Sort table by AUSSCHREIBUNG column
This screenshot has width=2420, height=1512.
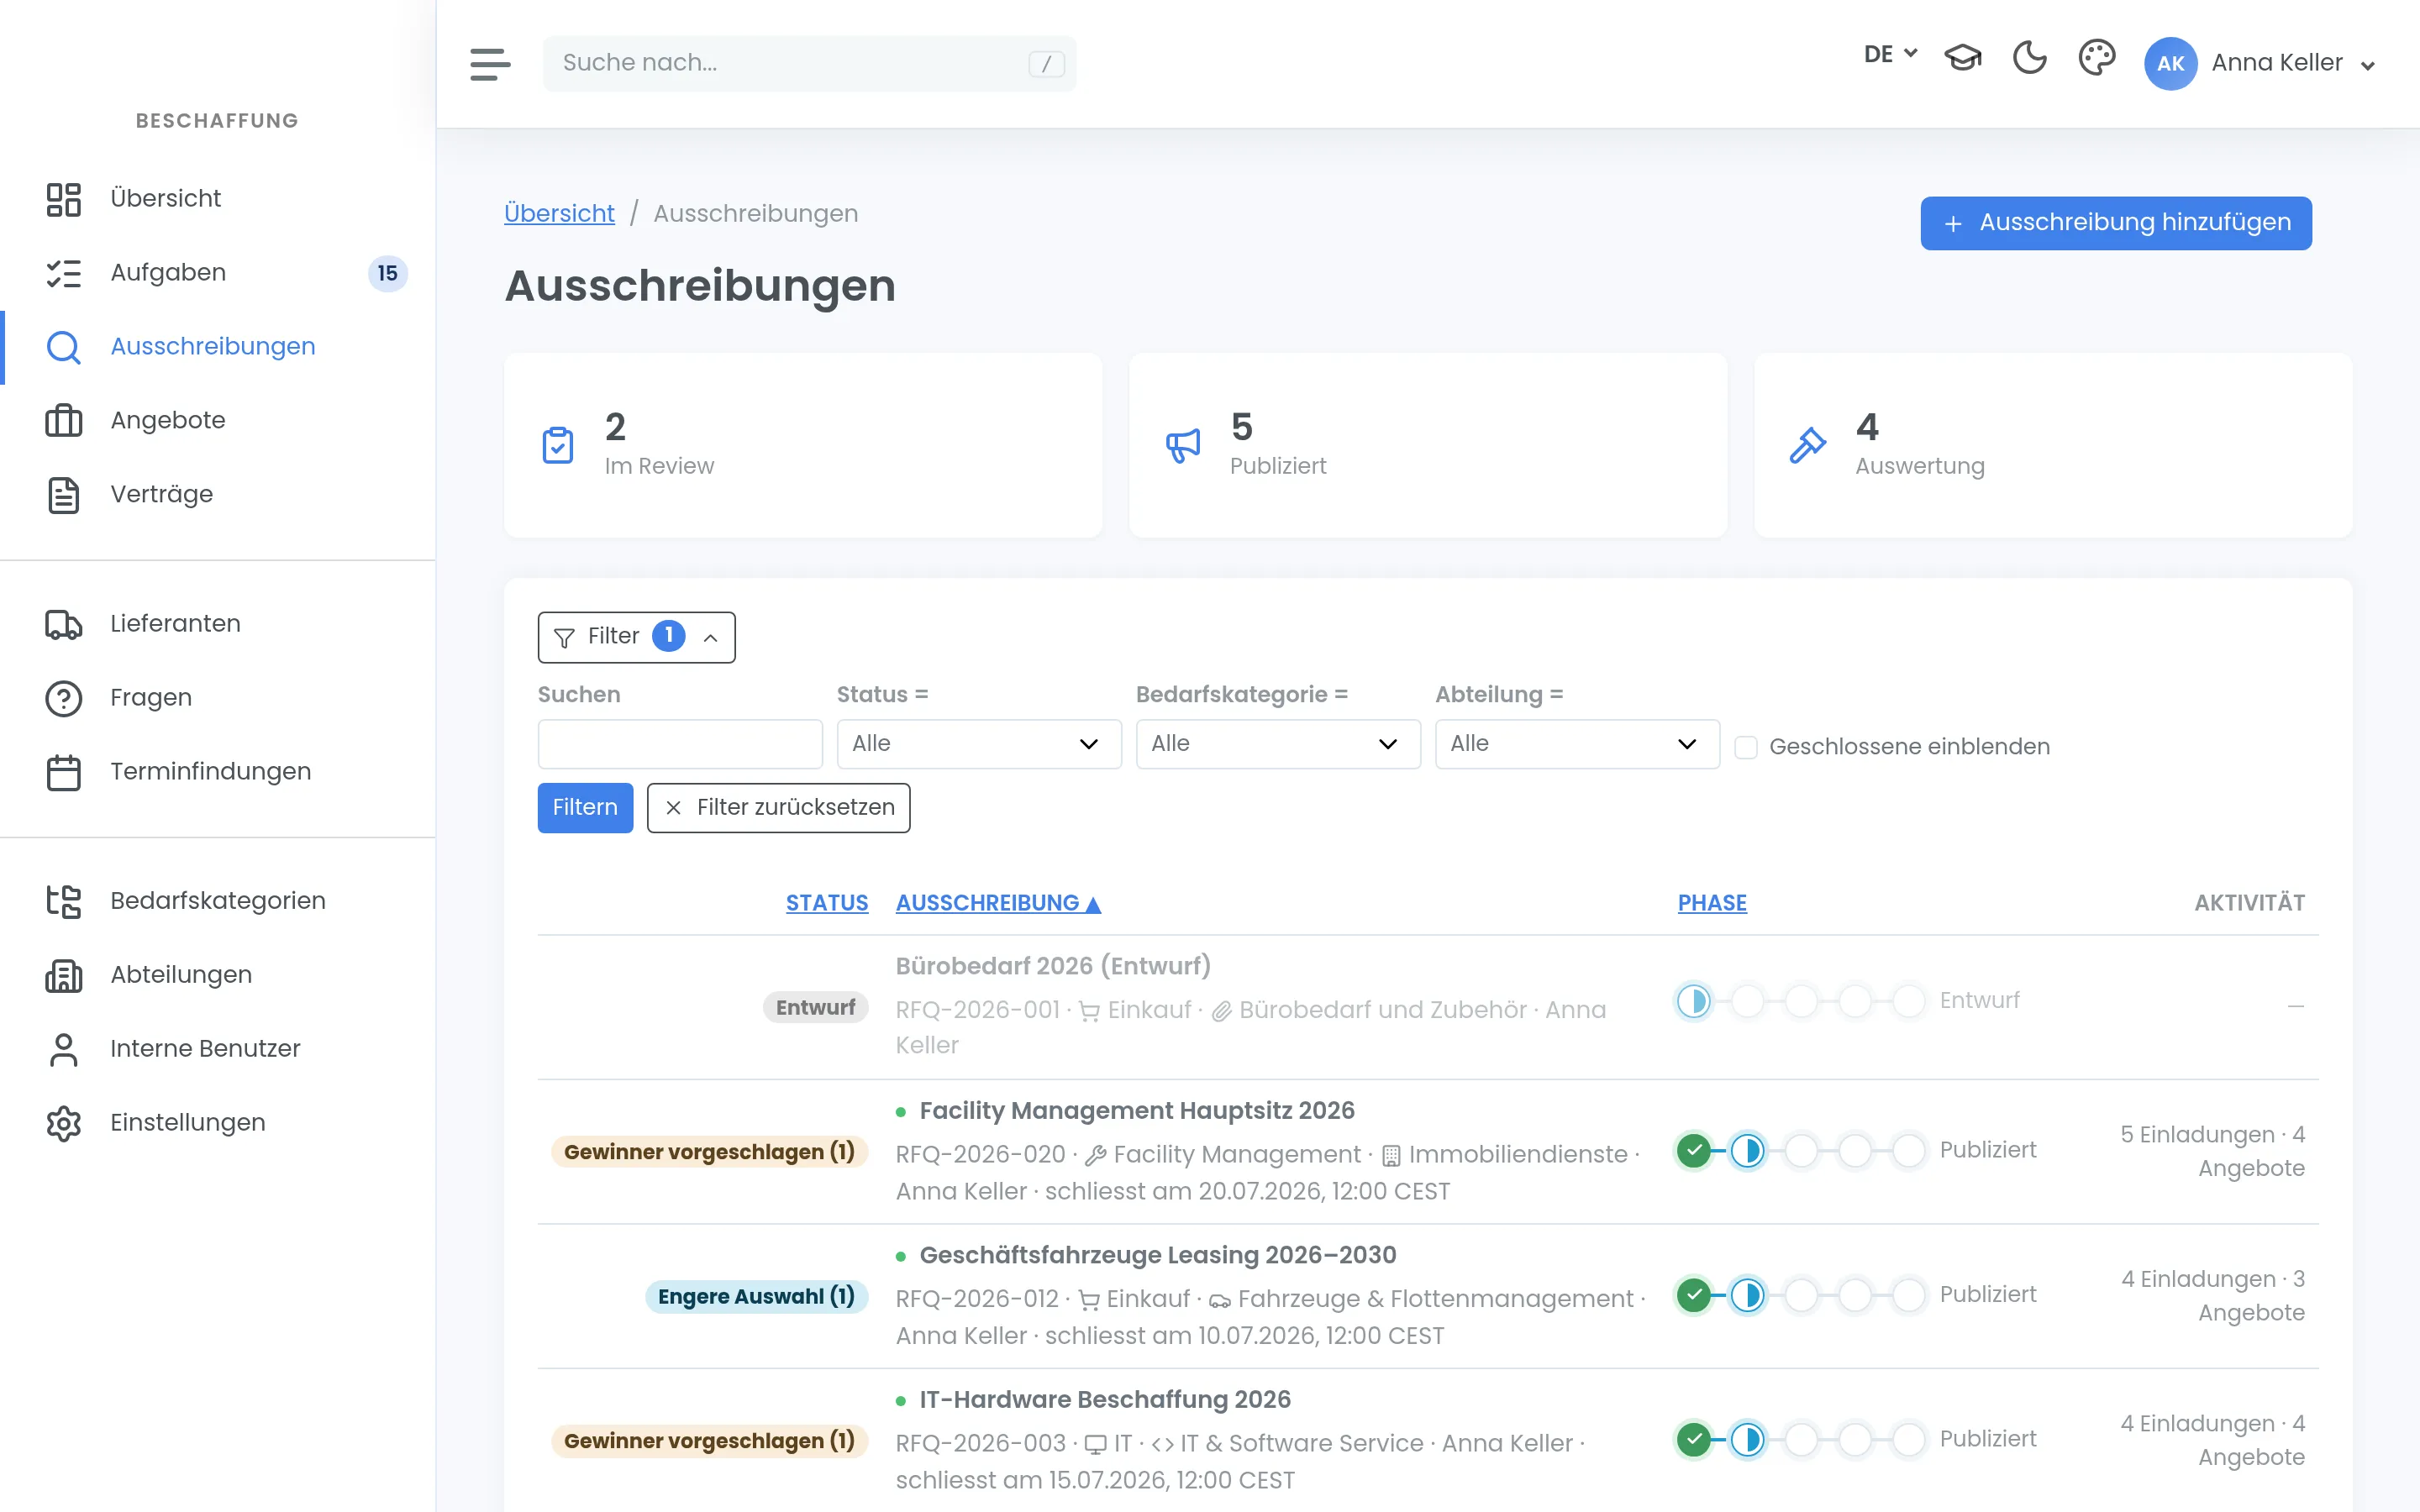997,903
